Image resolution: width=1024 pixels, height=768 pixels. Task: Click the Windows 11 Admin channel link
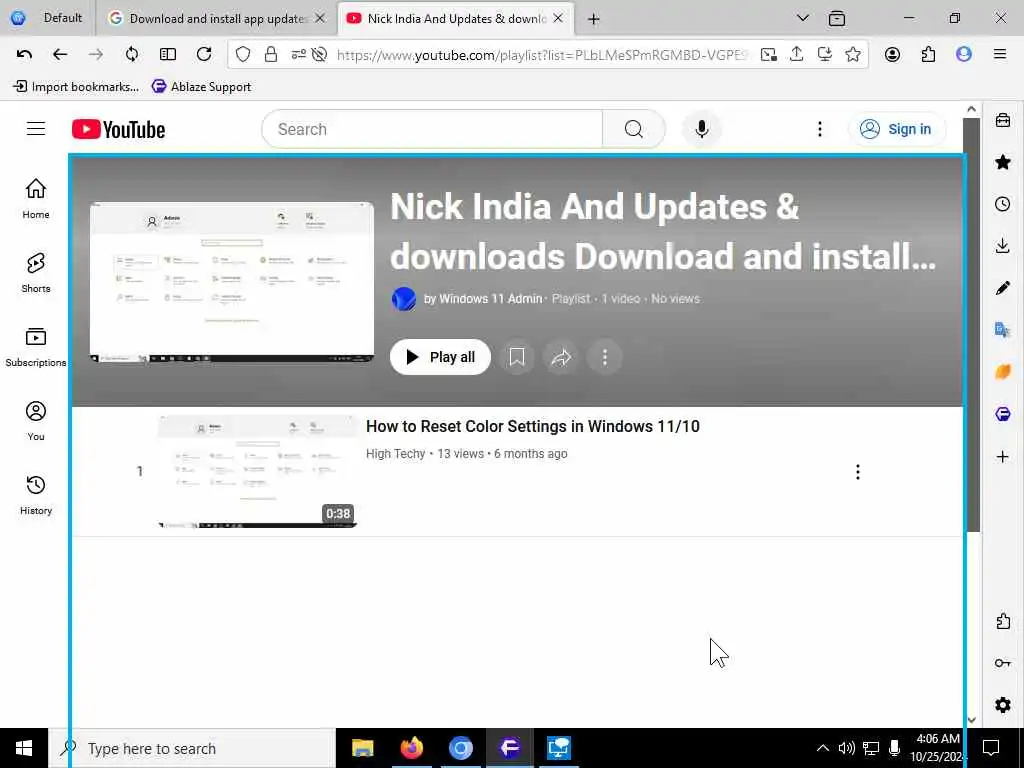coord(490,298)
